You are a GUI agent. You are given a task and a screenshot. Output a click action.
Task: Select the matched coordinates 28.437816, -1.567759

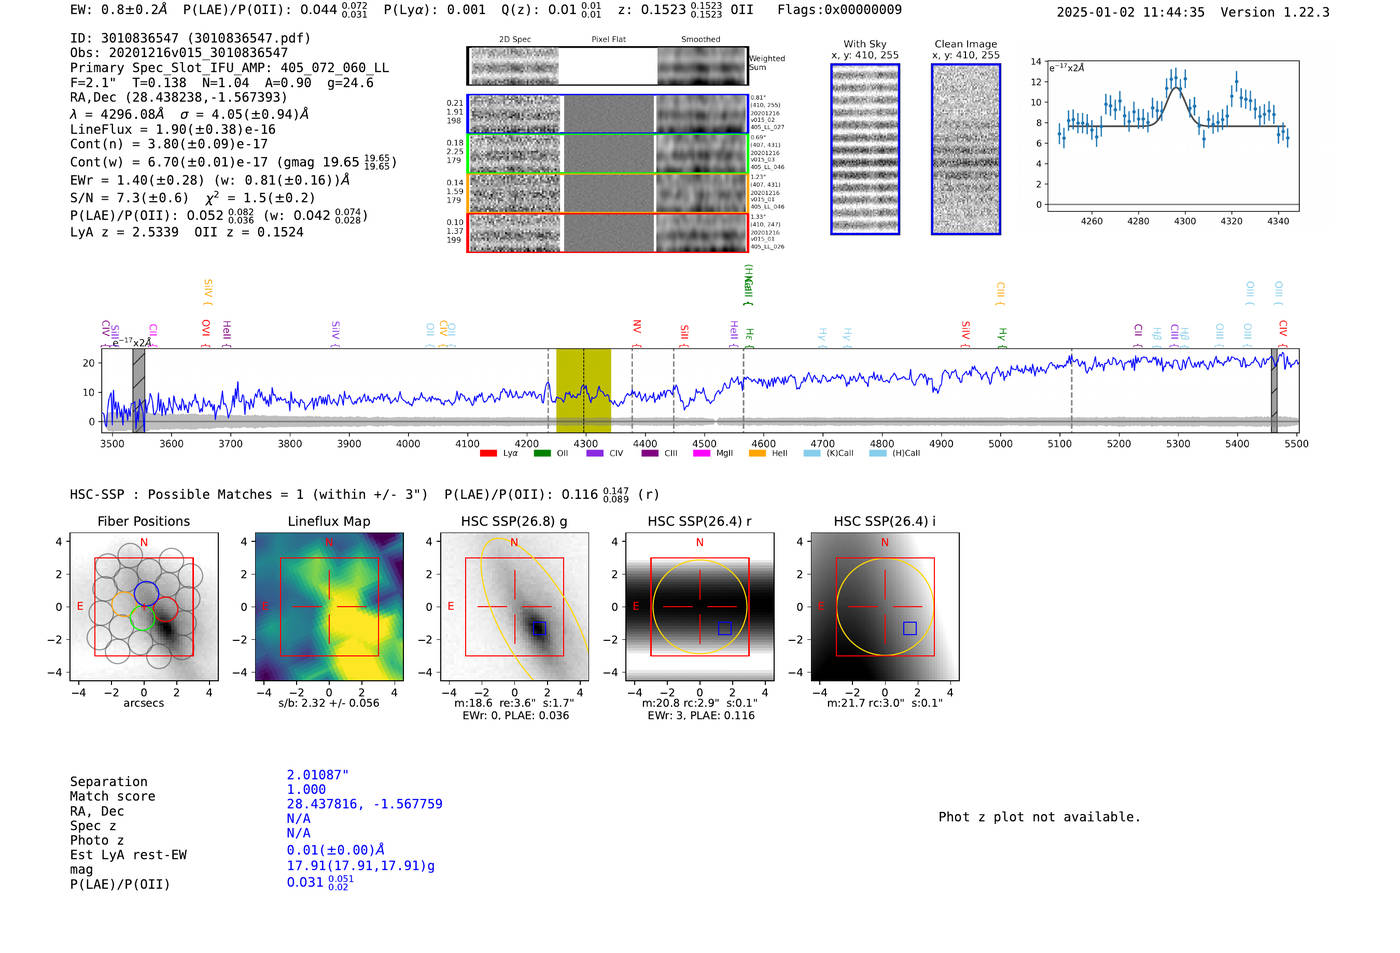[x=365, y=804]
